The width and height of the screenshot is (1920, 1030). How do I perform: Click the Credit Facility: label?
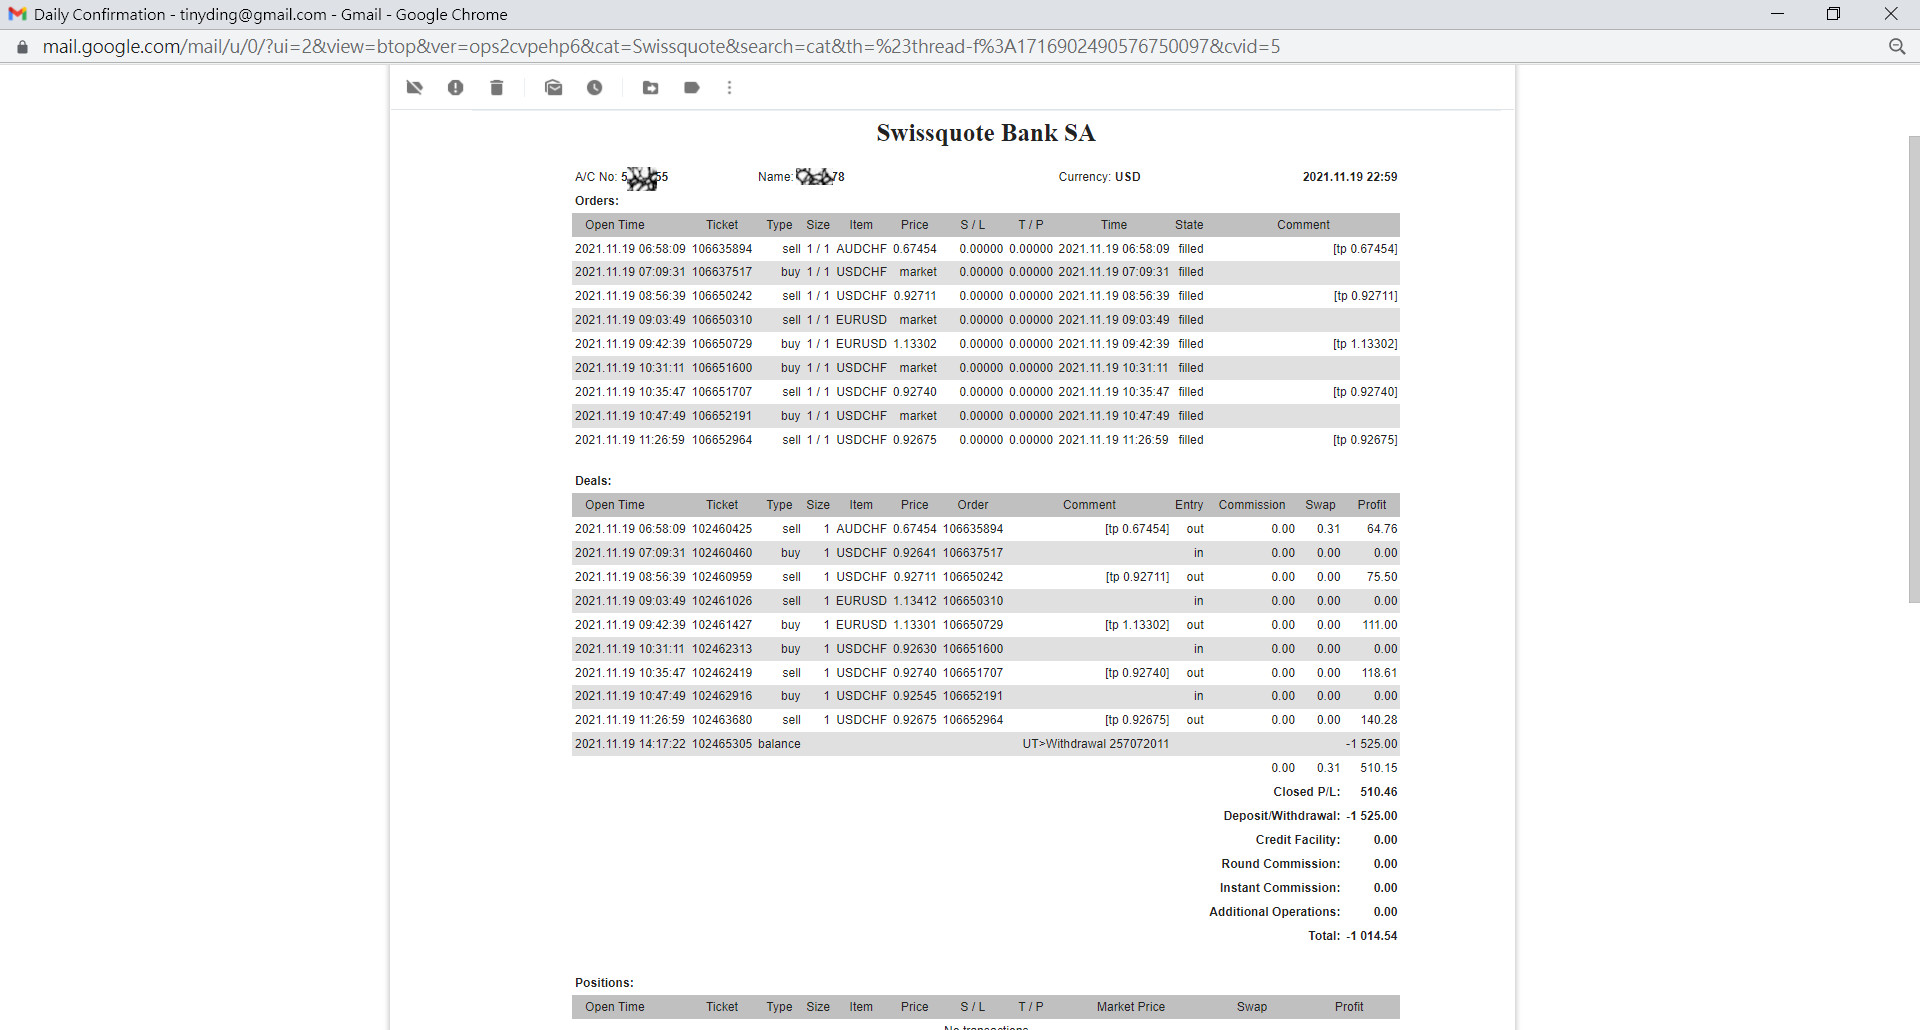pos(1298,840)
